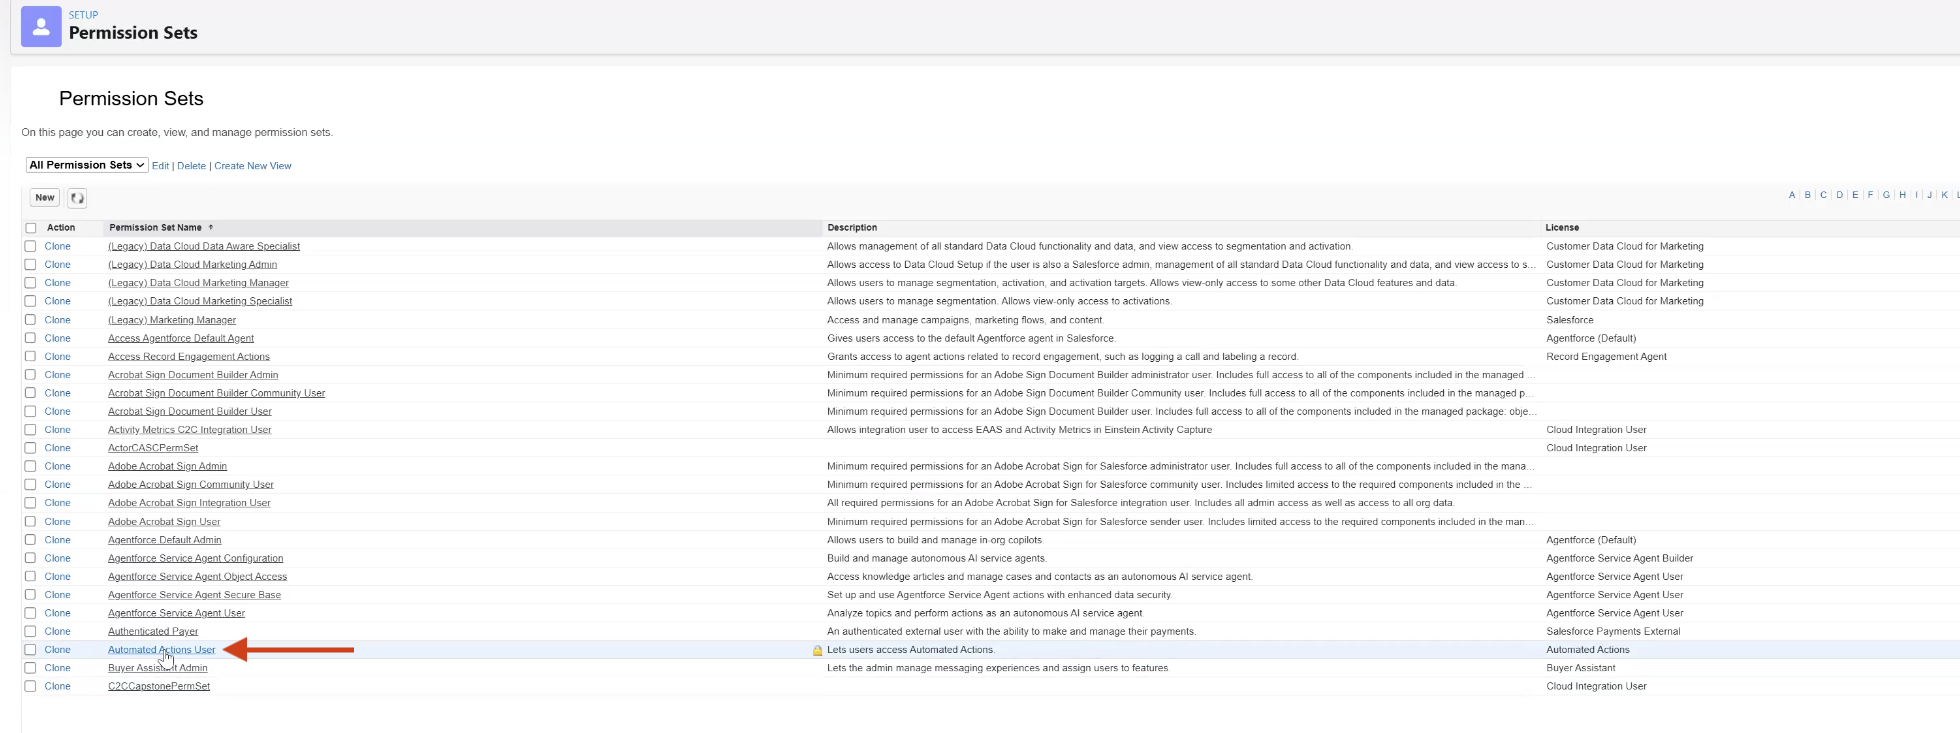Open Adobe Acrobat Sign Community User
This screenshot has height=733, width=1960.
(x=191, y=485)
